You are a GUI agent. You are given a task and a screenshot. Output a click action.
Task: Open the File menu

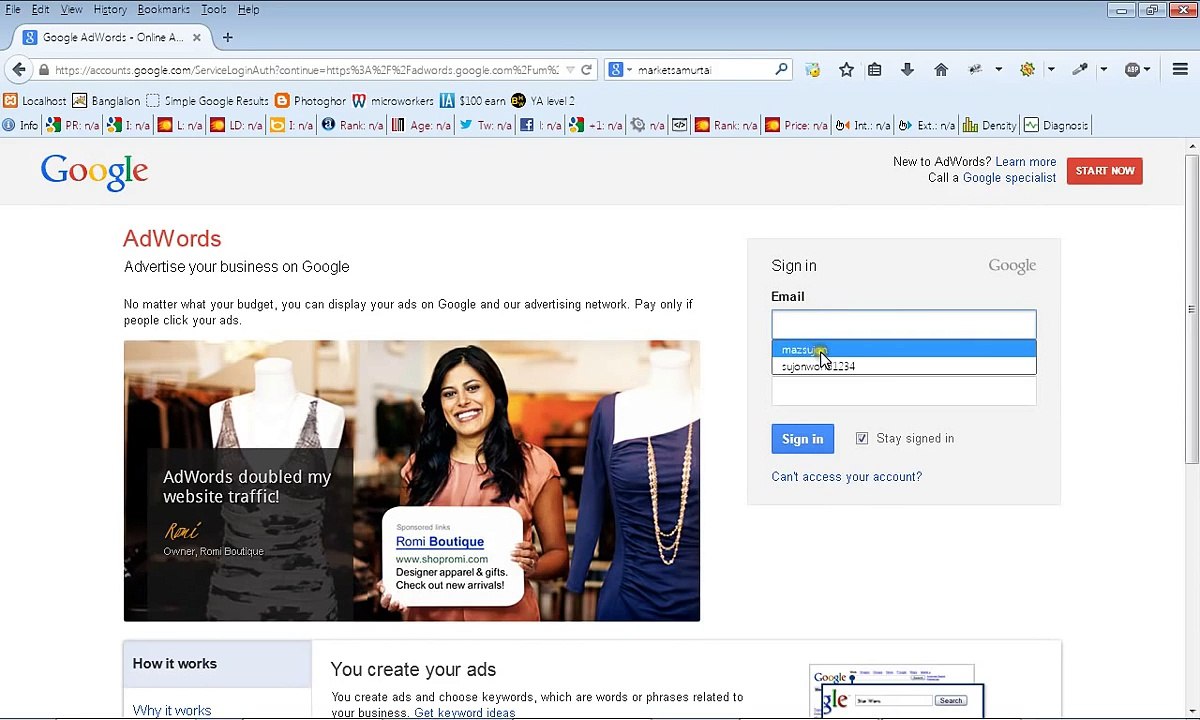[13, 9]
